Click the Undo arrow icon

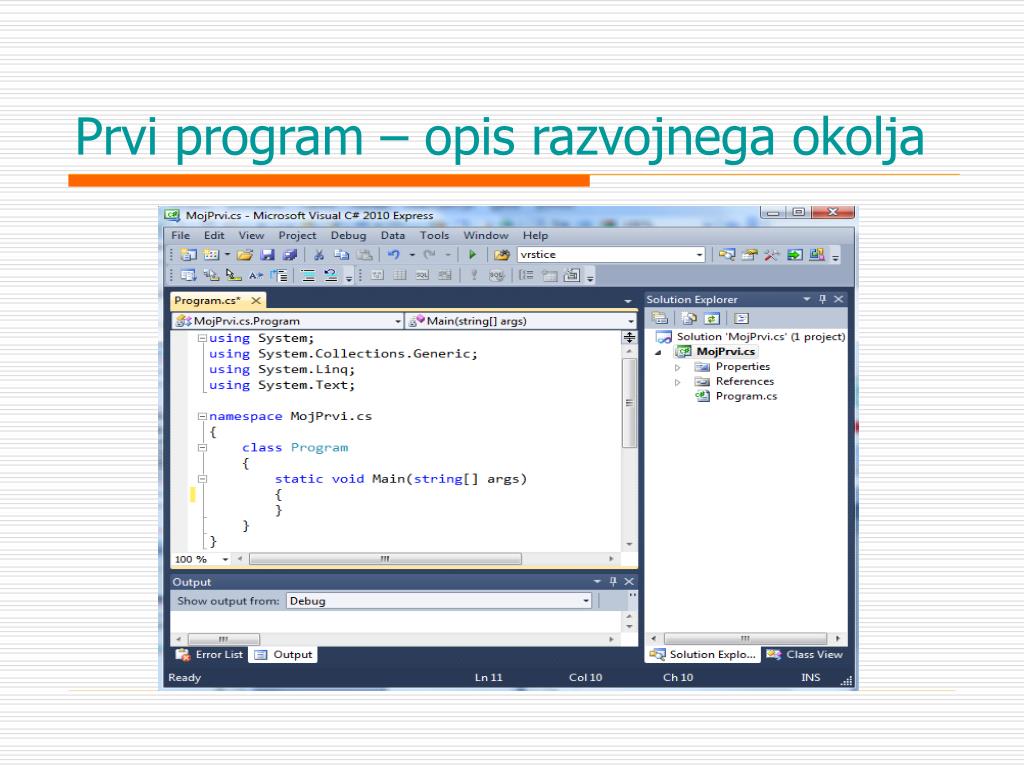tap(394, 255)
